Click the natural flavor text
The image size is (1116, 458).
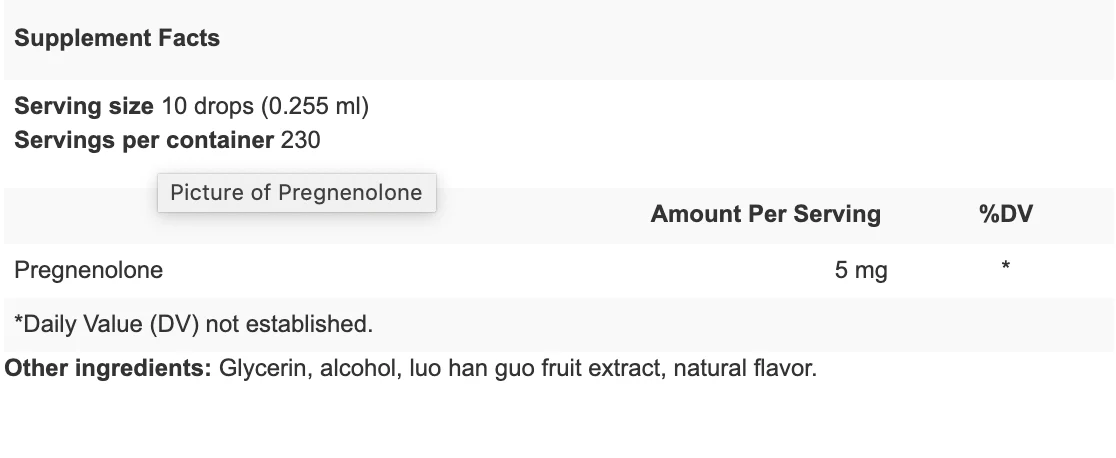742,368
